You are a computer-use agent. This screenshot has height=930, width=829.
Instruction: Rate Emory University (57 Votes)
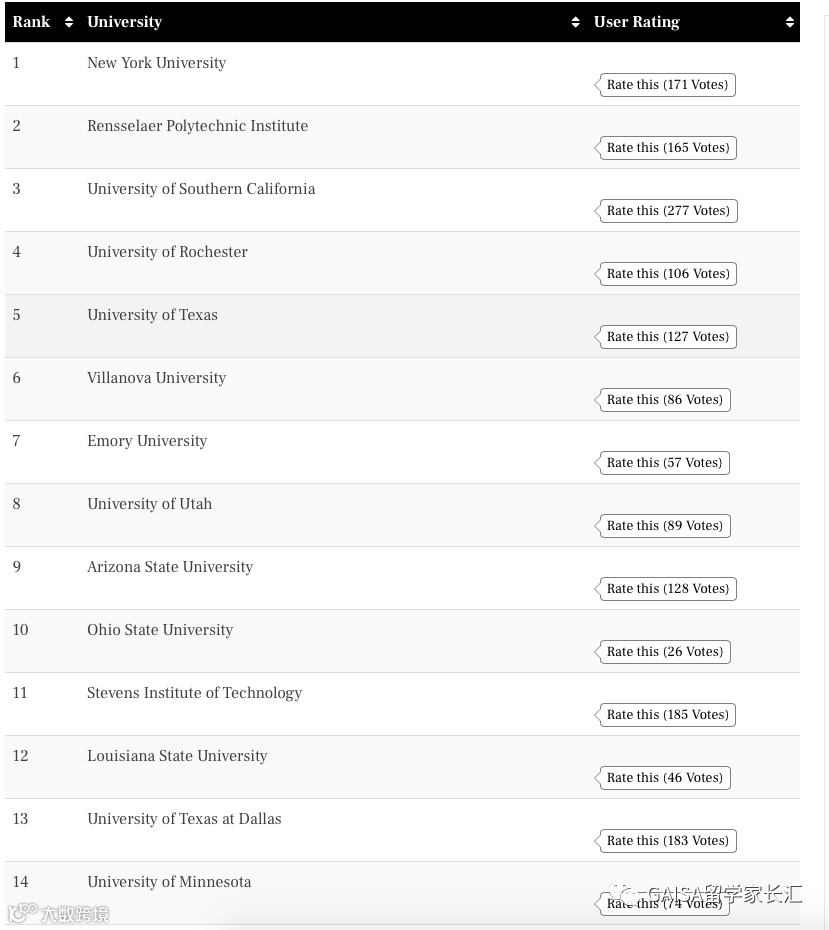[663, 463]
